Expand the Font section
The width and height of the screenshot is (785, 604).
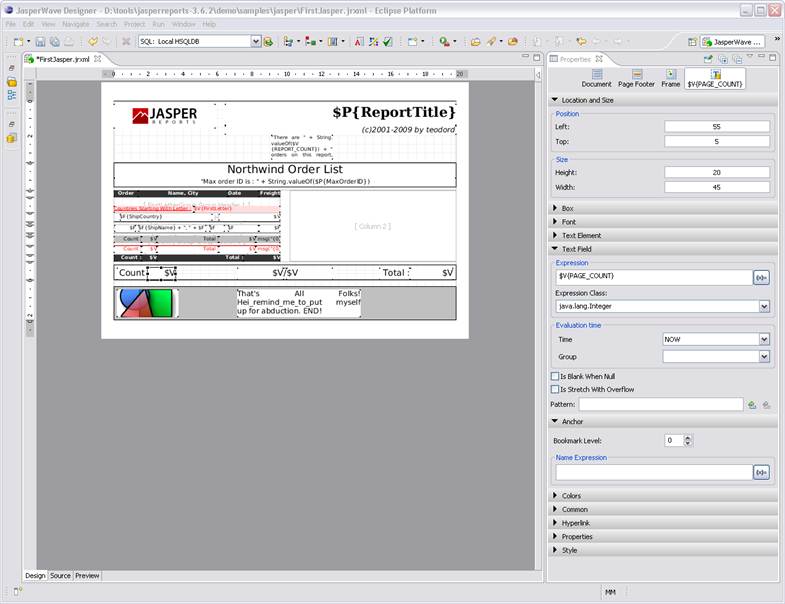568,222
